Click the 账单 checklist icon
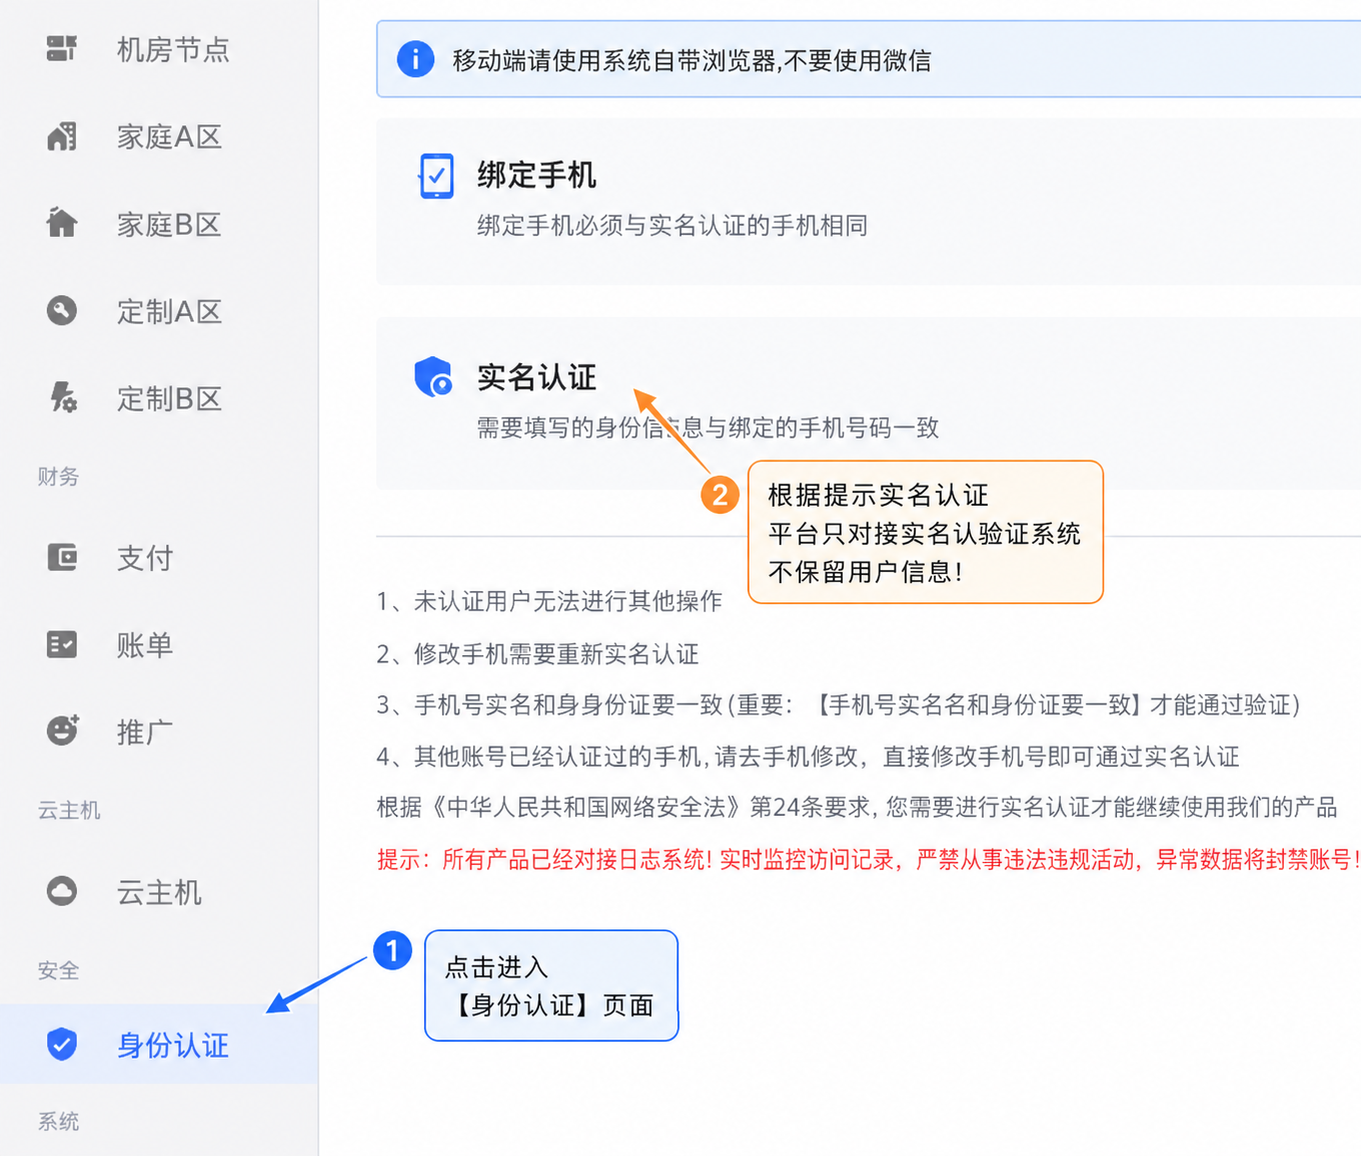The height and width of the screenshot is (1156, 1361). click(62, 645)
